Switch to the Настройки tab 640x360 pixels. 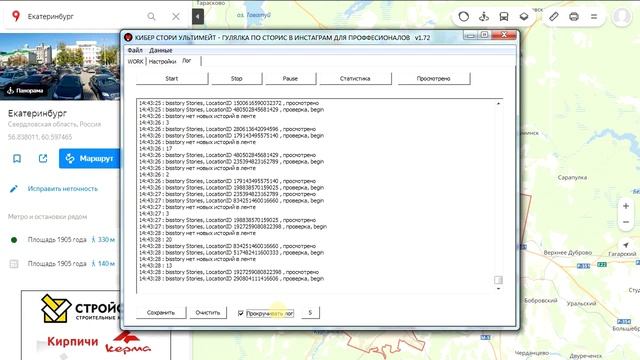point(162,61)
